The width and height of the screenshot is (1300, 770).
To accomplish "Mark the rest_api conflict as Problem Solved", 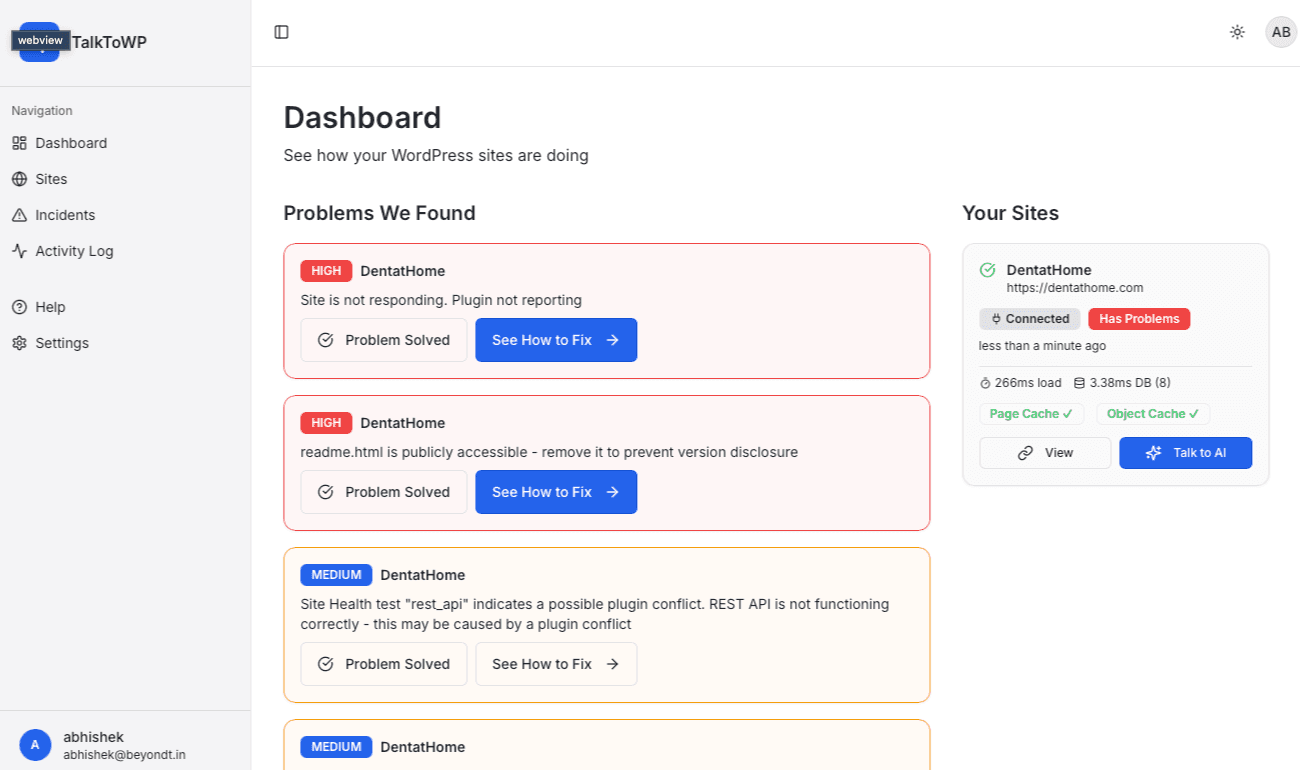I will 383,663.
